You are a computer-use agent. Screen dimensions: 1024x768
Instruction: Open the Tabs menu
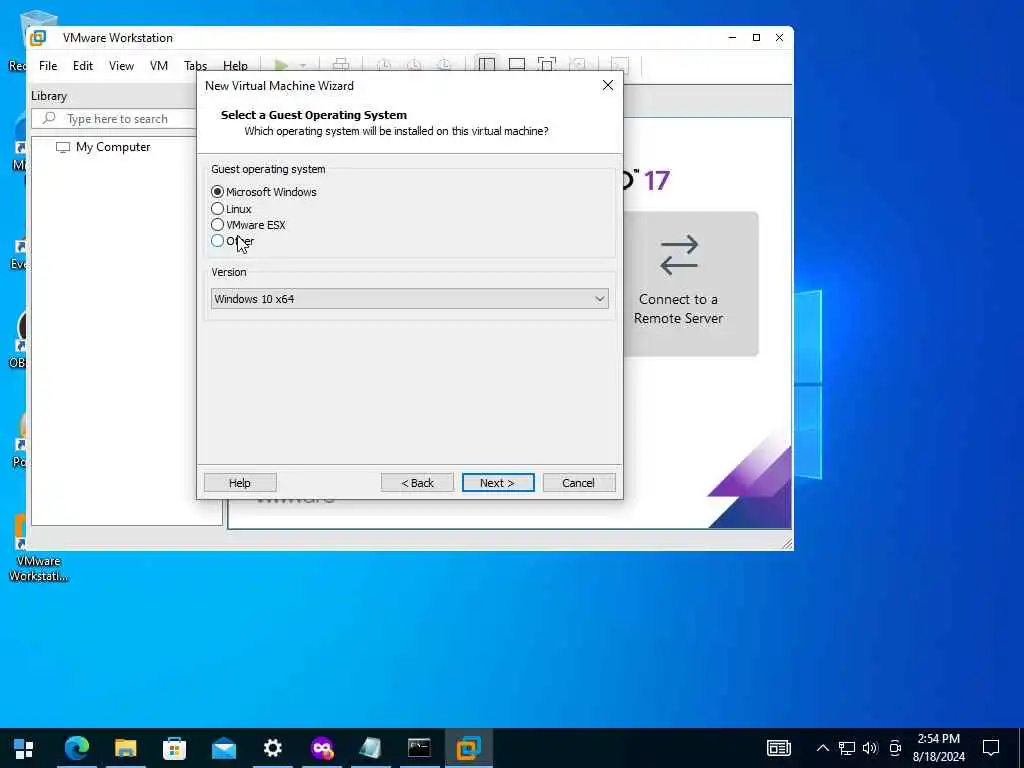coord(195,66)
